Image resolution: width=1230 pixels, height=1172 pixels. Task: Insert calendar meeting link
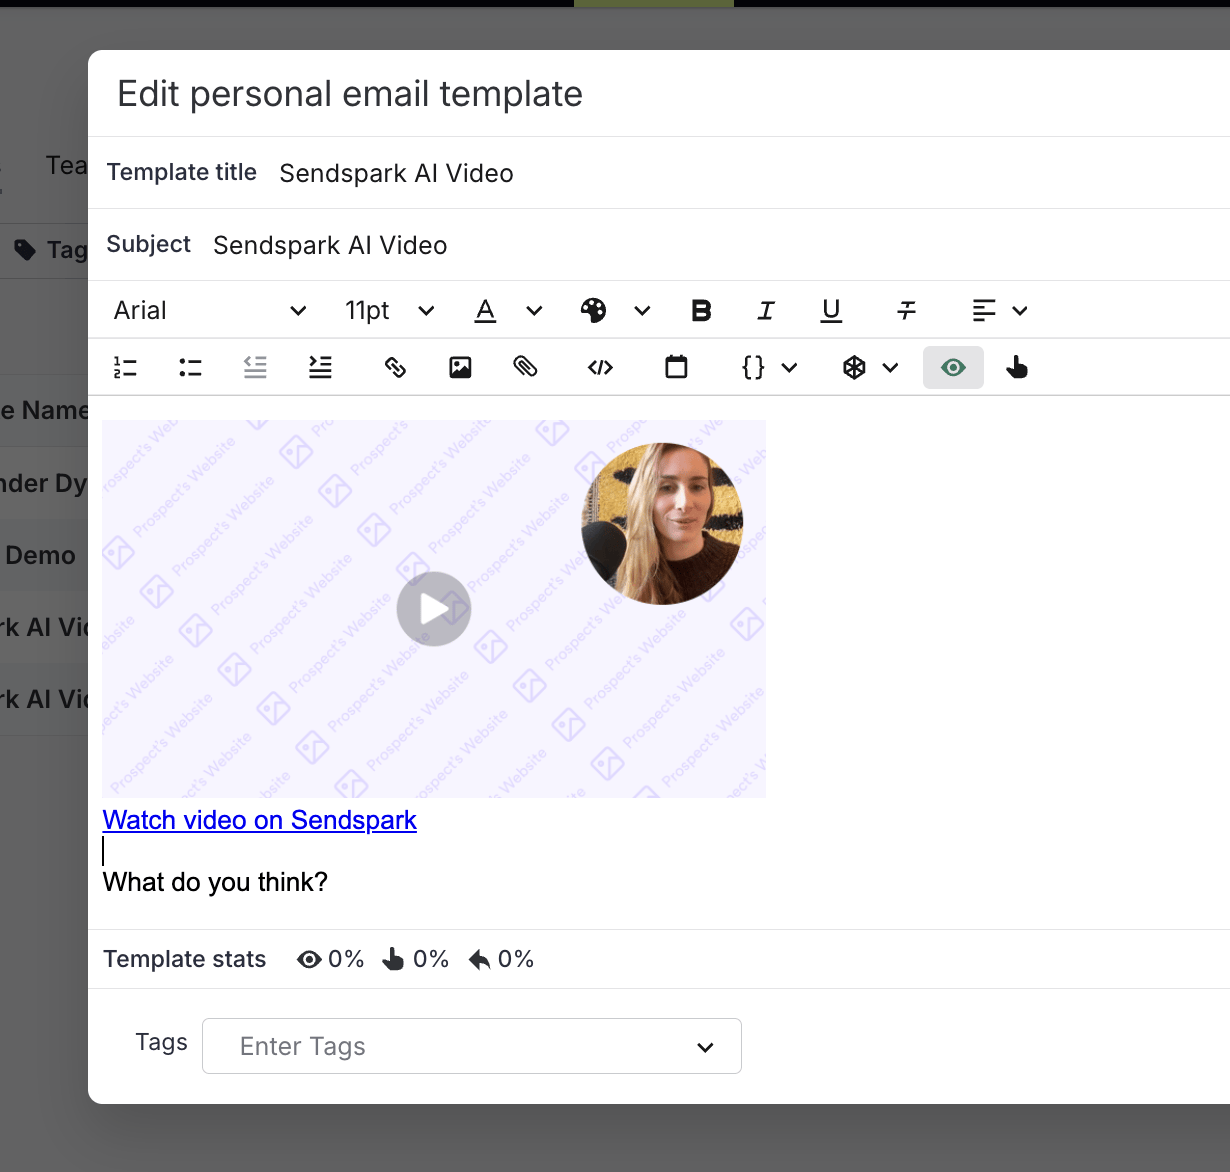tap(676, 368)
